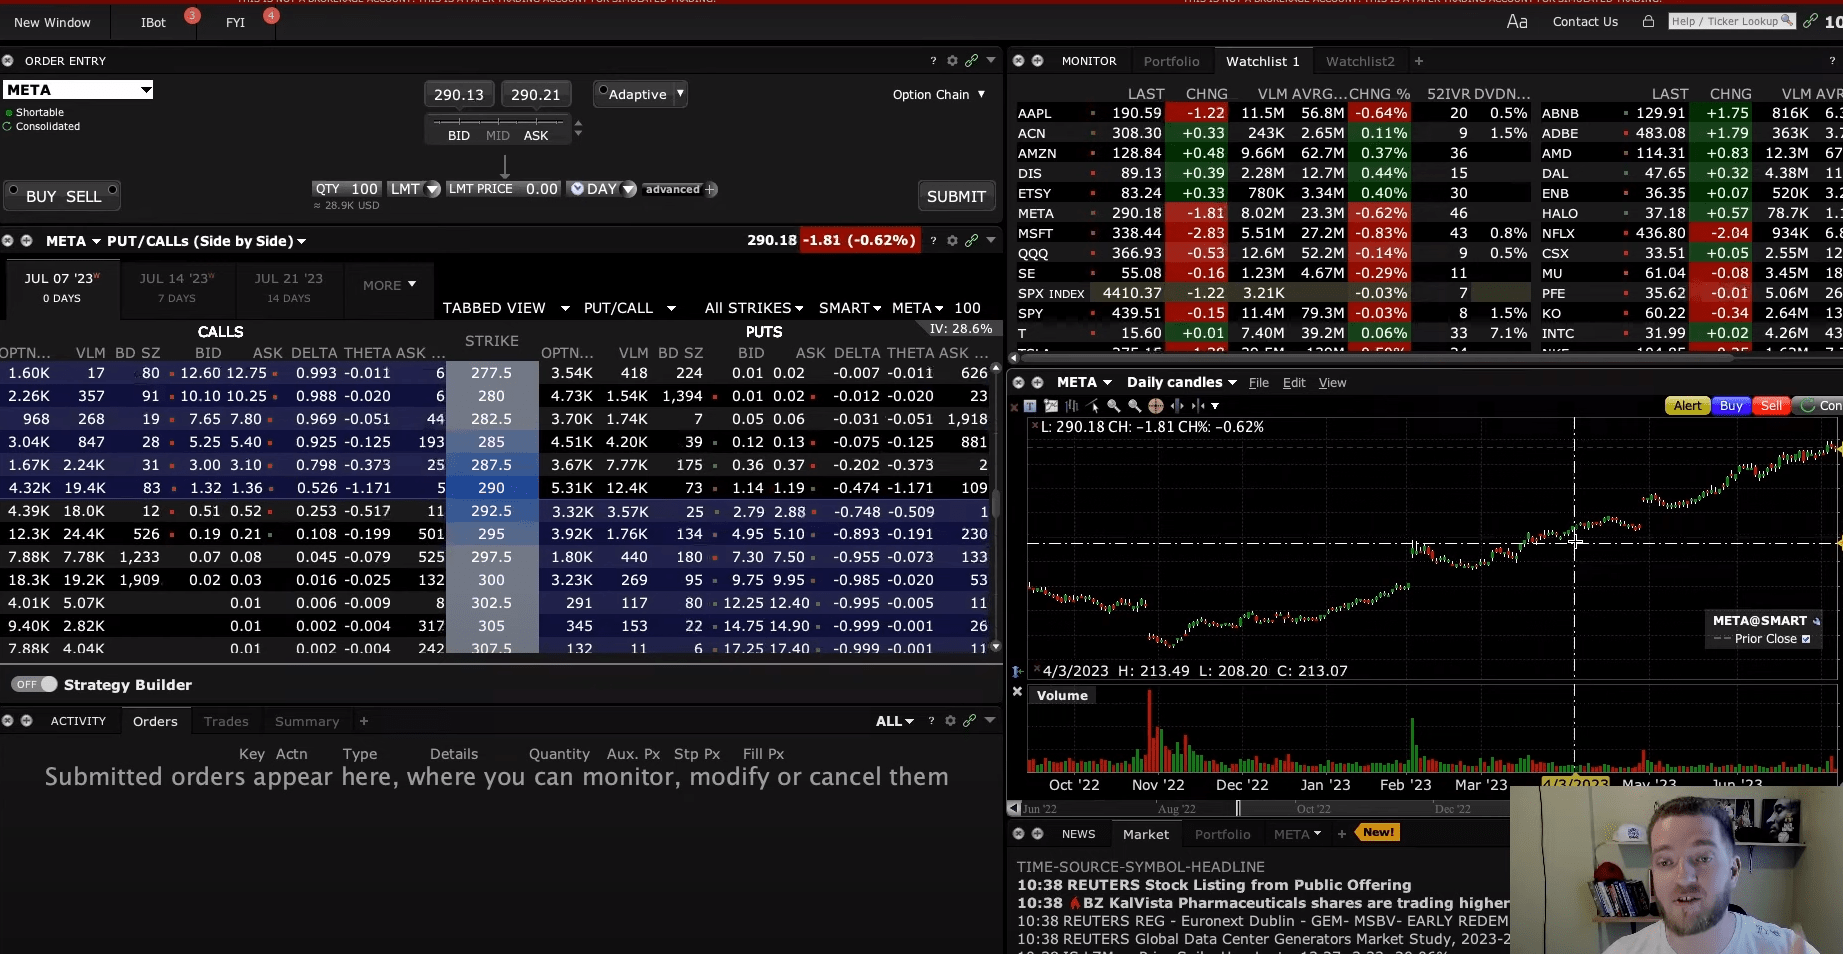1843x954 pixels.
Task: Click the lock icon beside Contact Us
Action: (x=1648, y=22)
